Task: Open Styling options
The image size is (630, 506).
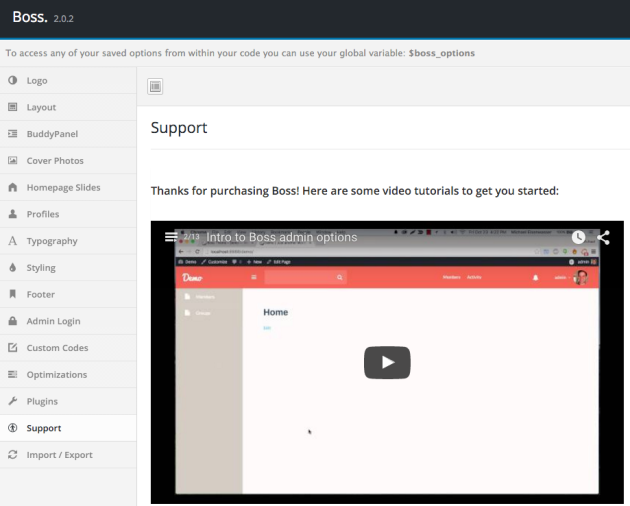Action: [x=68, y=267]
